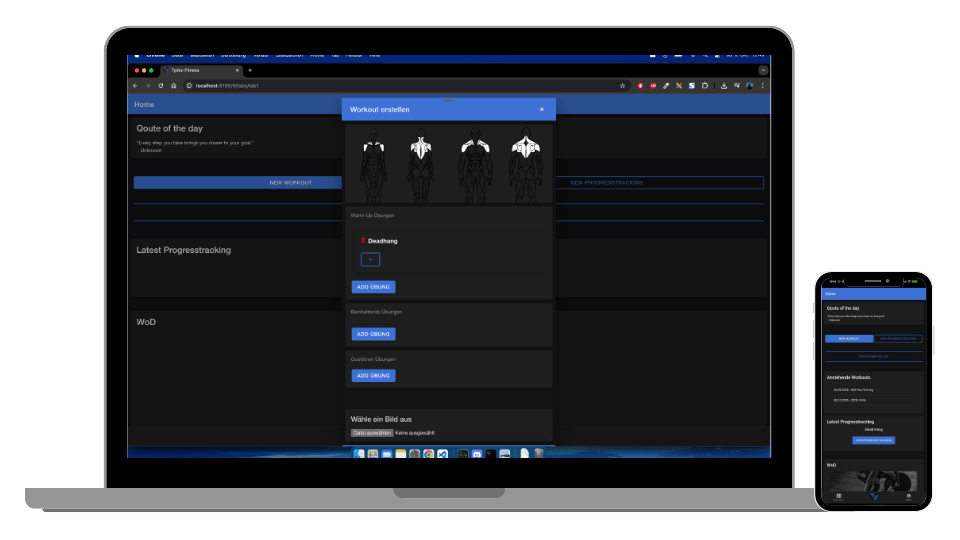
Task: Open Finder from the dock
Action: point(359,454)
